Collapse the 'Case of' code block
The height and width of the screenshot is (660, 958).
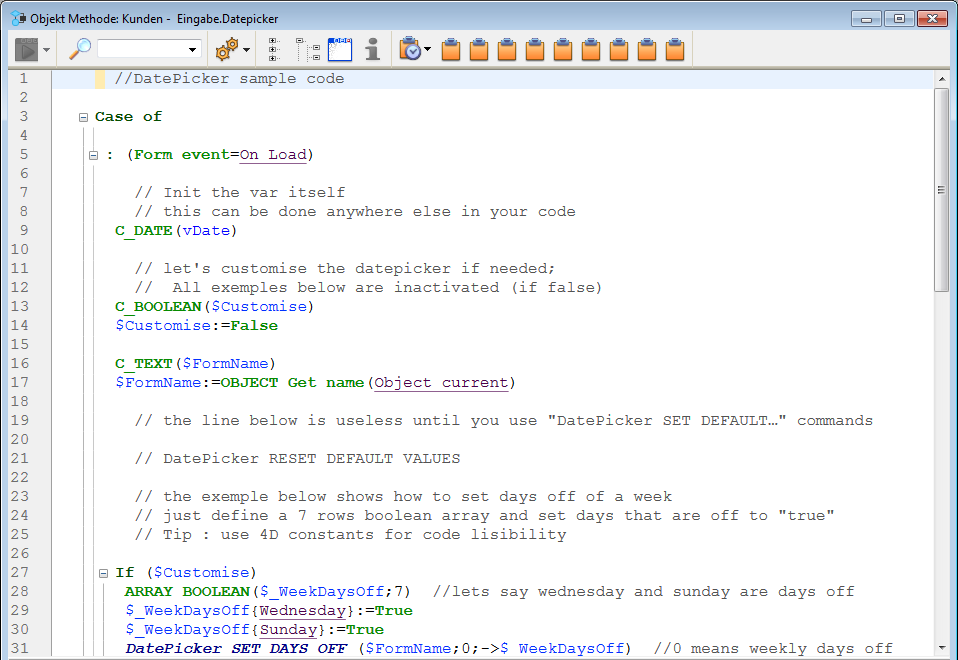[84, 117]
